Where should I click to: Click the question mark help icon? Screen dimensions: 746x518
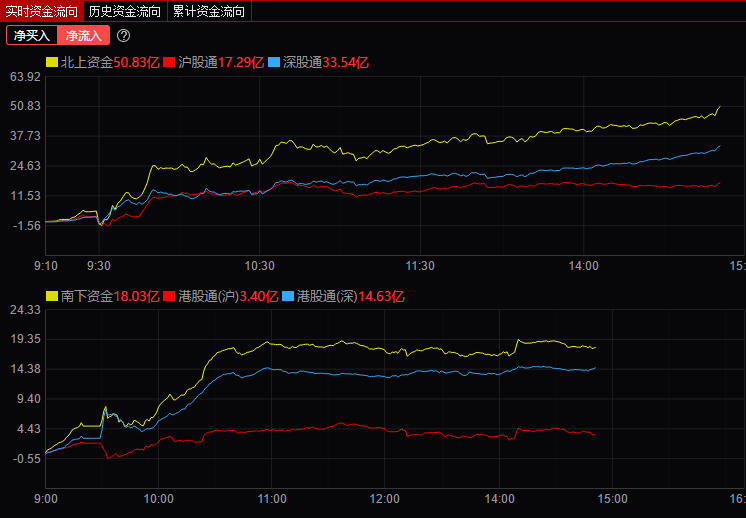[x=124, y=36]
